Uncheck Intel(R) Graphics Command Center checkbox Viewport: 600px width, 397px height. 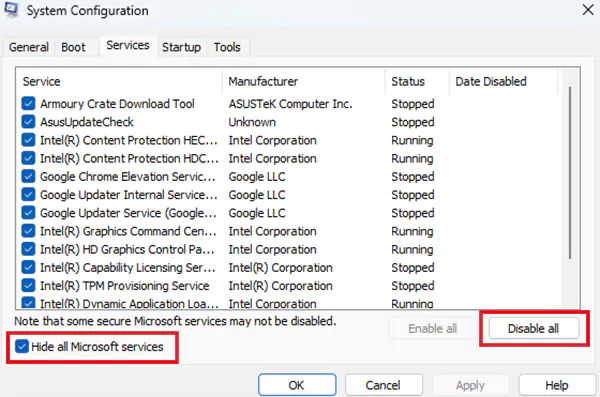point(28,231)
